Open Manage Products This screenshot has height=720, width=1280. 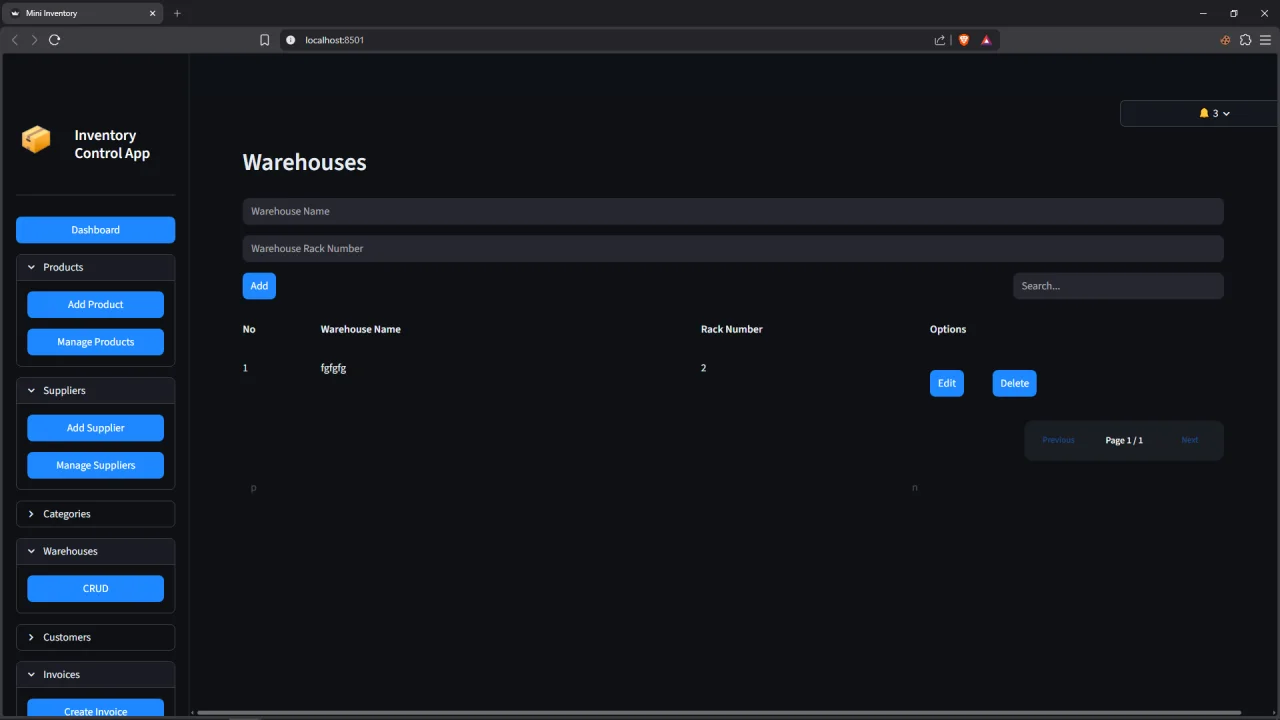[95, 342]
